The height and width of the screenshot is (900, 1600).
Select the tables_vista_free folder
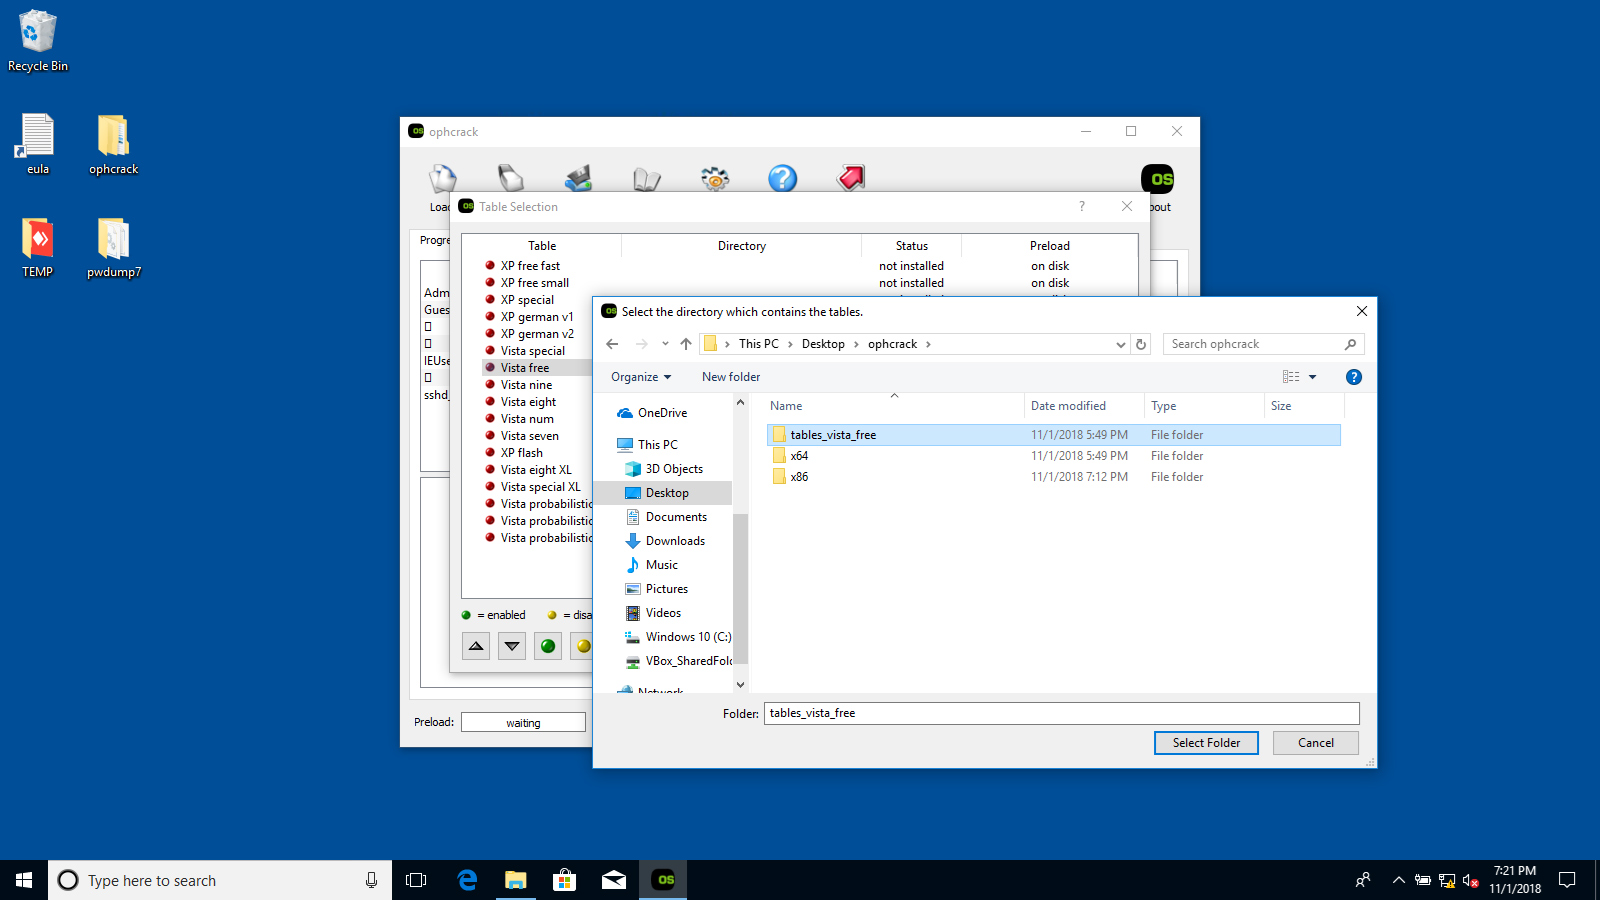pyautogui.click(x=1054, y=435)
